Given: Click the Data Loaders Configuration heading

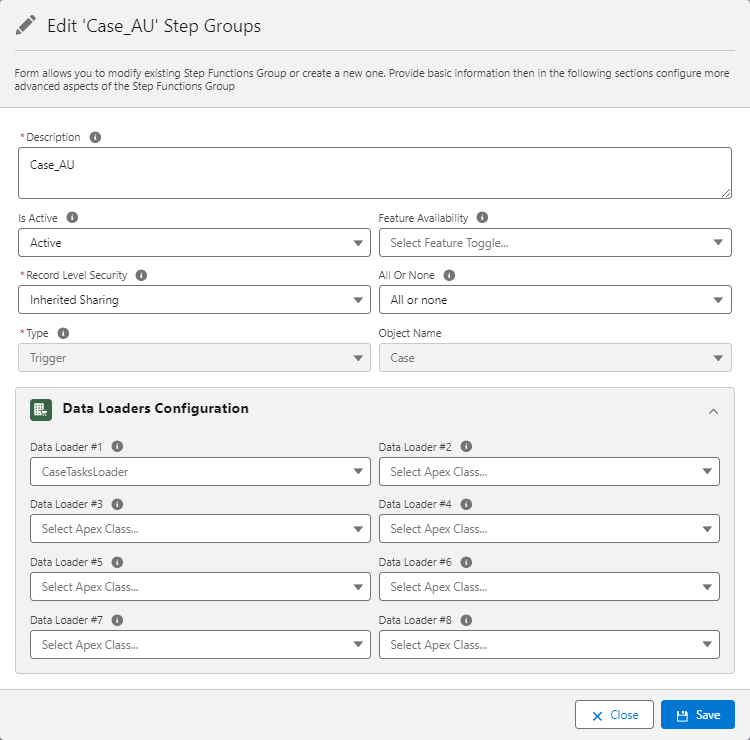Looking at the screenshot, I should click(x=155, y=409).
